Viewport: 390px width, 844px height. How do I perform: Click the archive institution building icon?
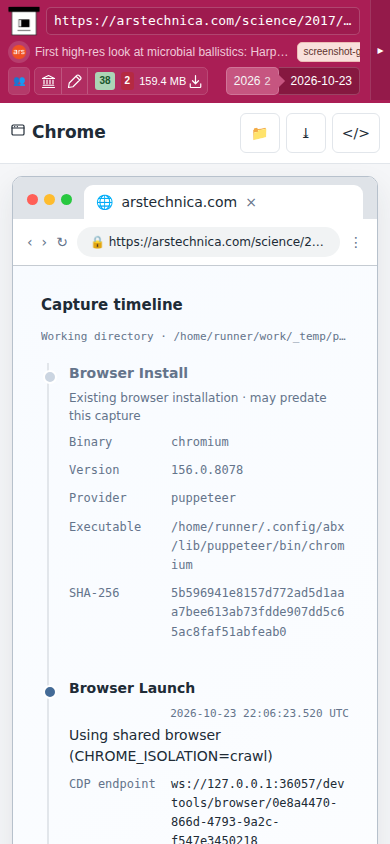tap(48, 81)
